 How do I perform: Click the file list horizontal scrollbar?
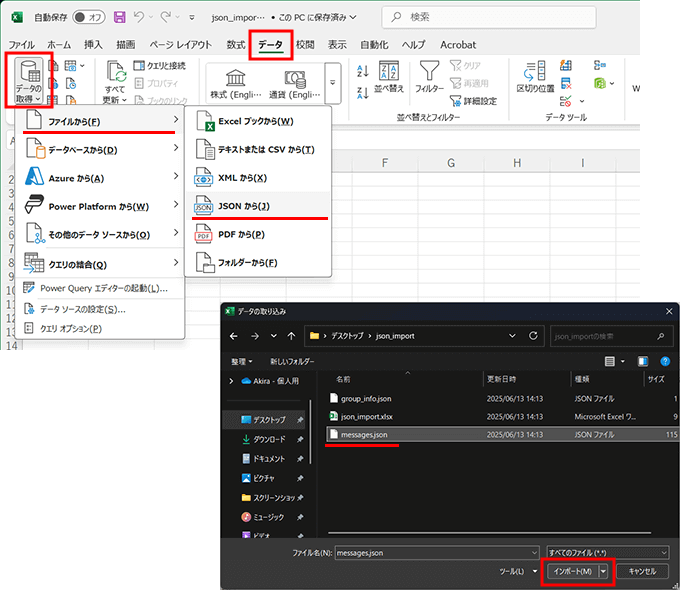[x=490, y=532]
